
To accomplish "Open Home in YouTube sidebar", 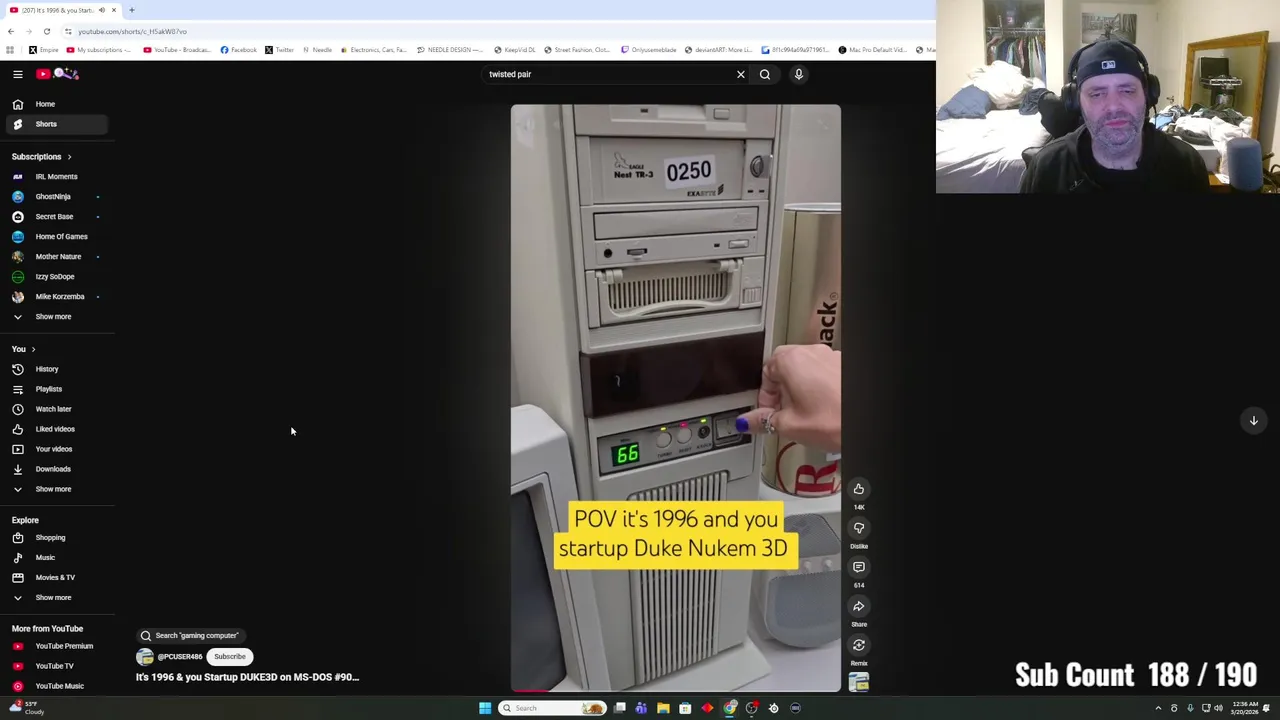I will pyautogui.click(x=57, y=104).
